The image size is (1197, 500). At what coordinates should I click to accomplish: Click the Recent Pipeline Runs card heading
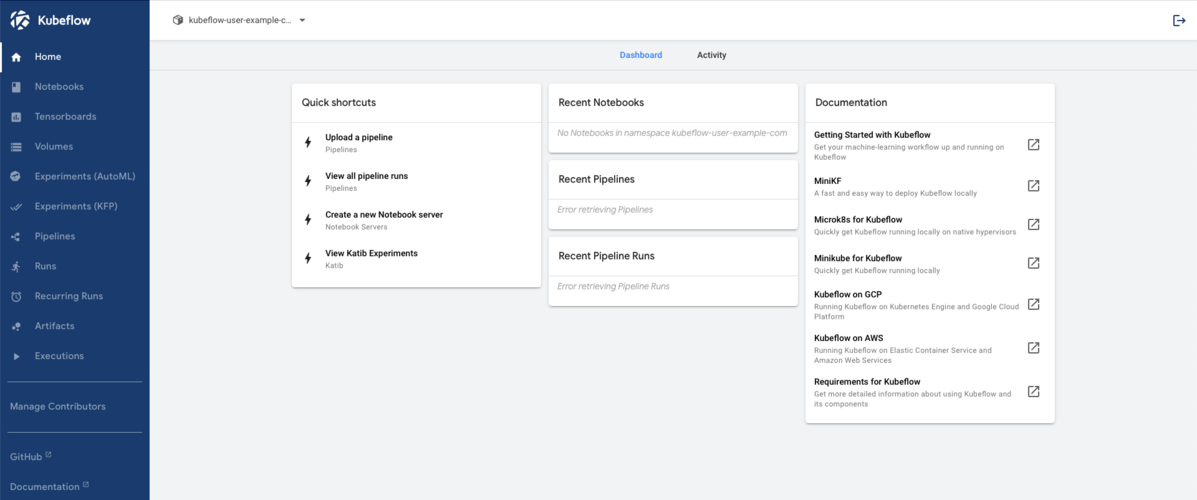click(x=607, y=256)
